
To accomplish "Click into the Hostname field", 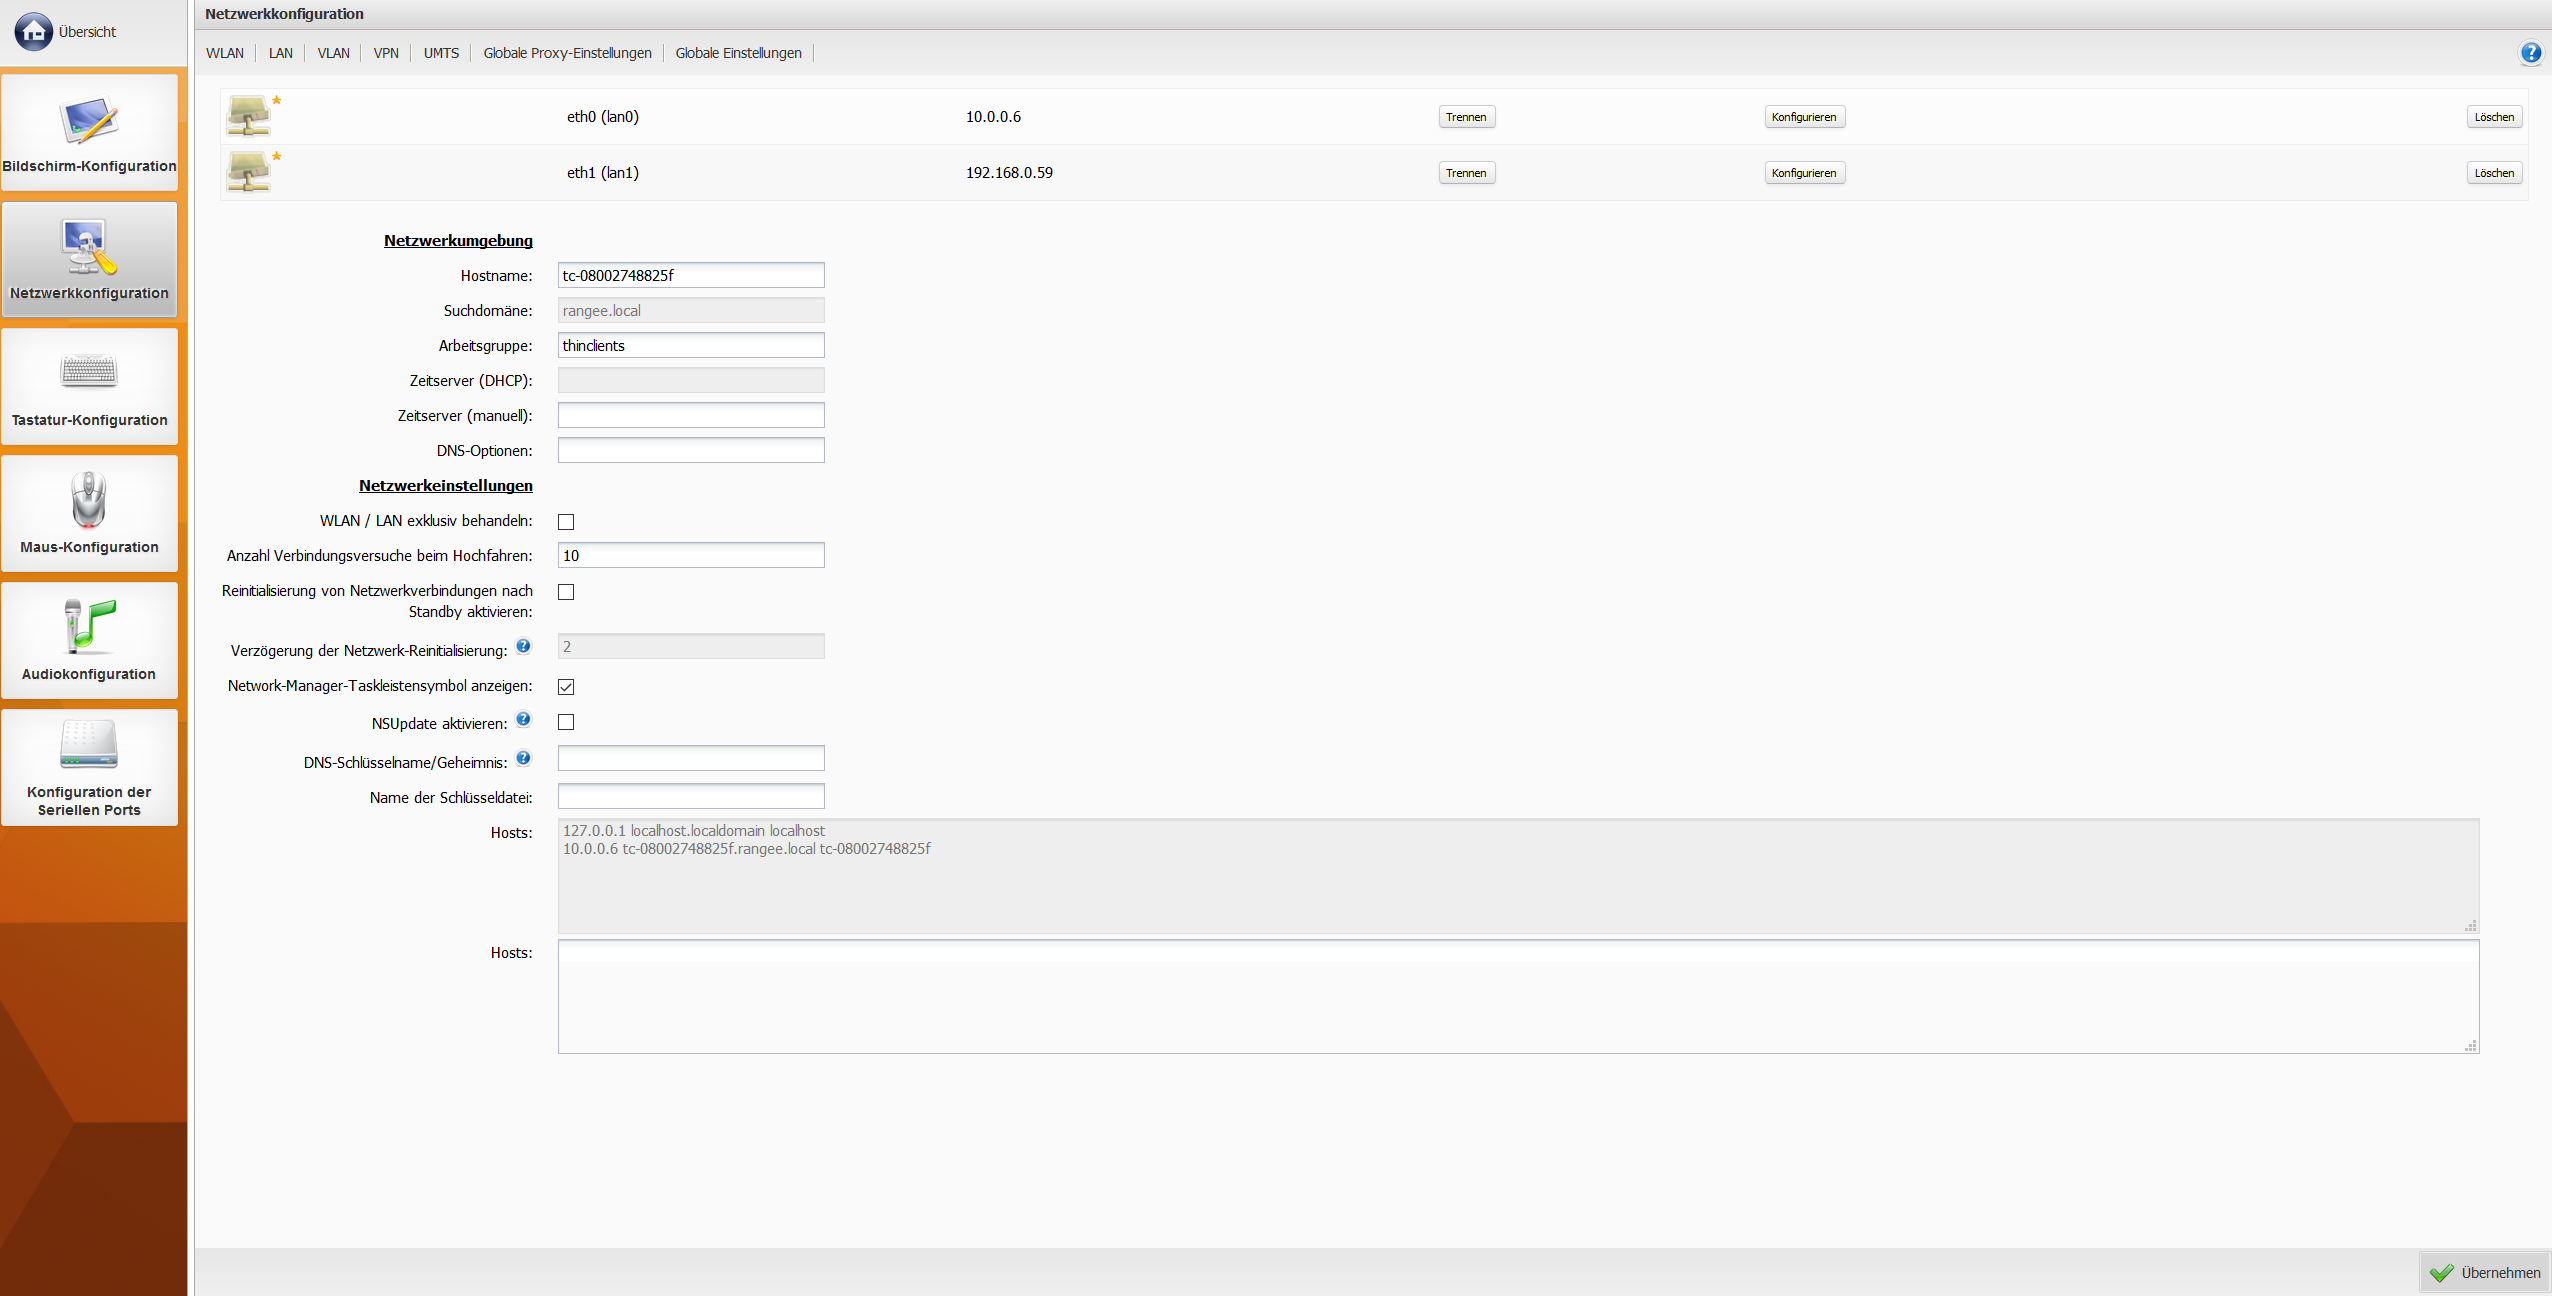I will pos(691,275).
